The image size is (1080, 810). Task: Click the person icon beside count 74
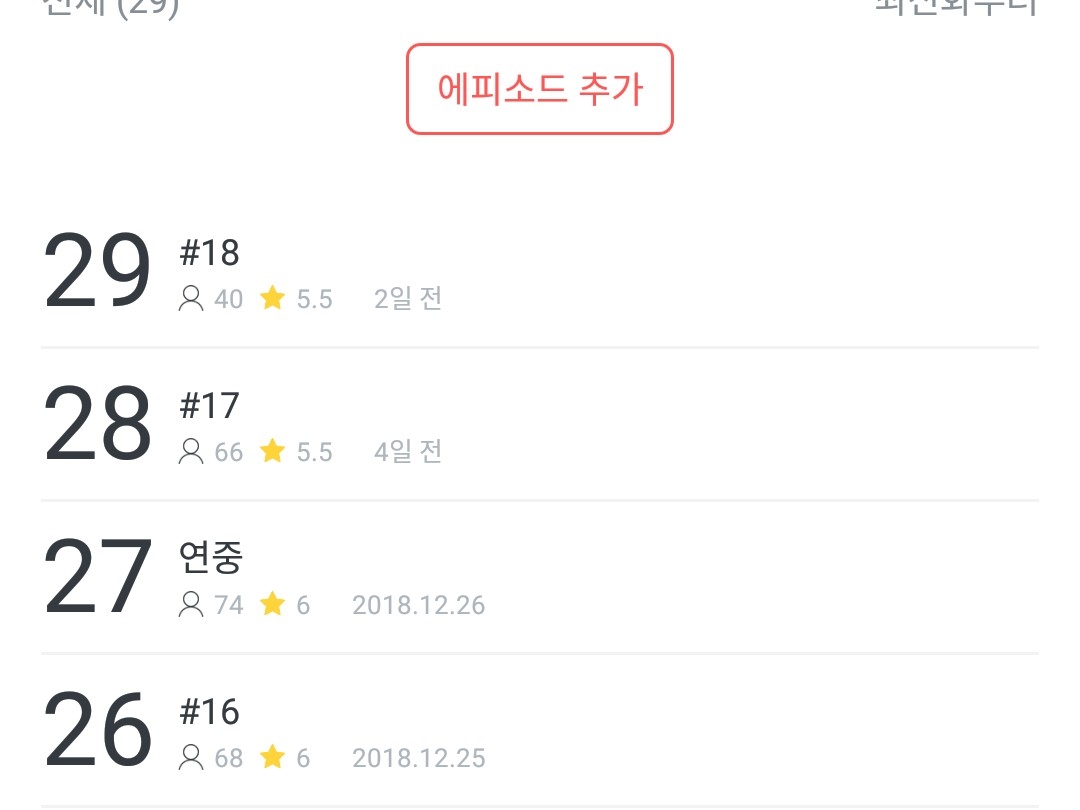pyautogui.click(x=190, y=605)
